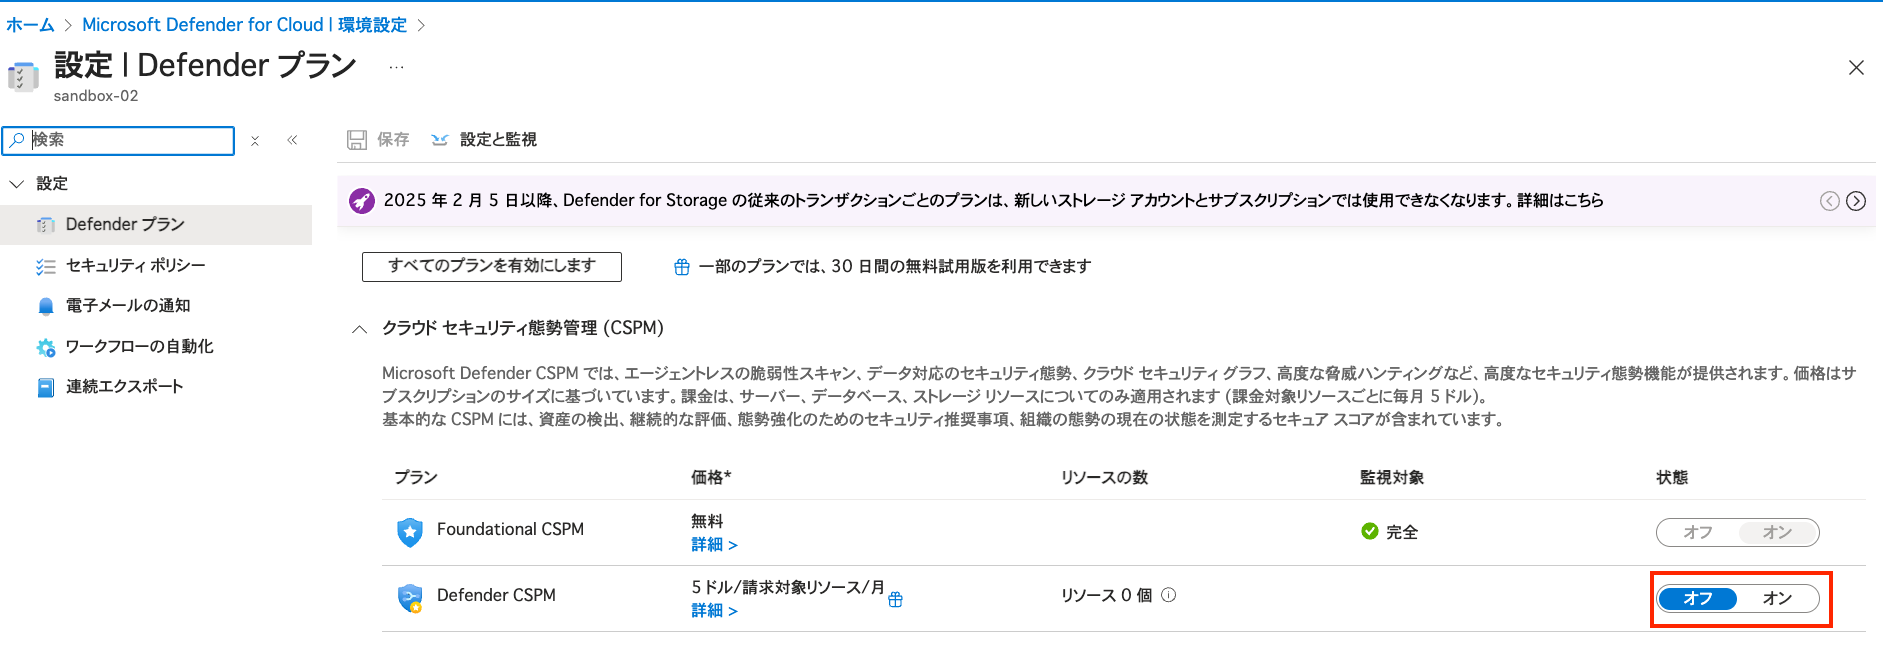1883x670 pixels.
Task: Click the purple rocket announcement icon
Action: pos(362,201)
